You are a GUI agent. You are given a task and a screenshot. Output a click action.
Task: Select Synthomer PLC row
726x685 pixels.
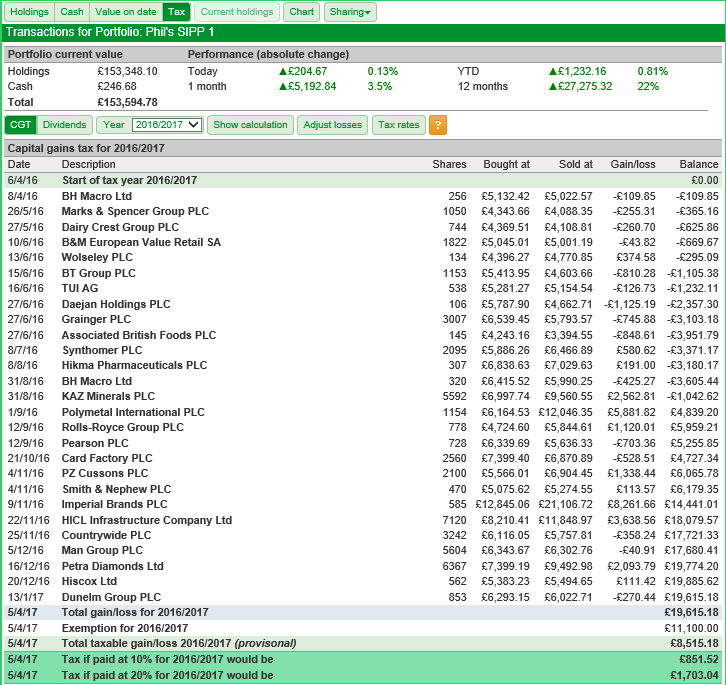point(363,350)
